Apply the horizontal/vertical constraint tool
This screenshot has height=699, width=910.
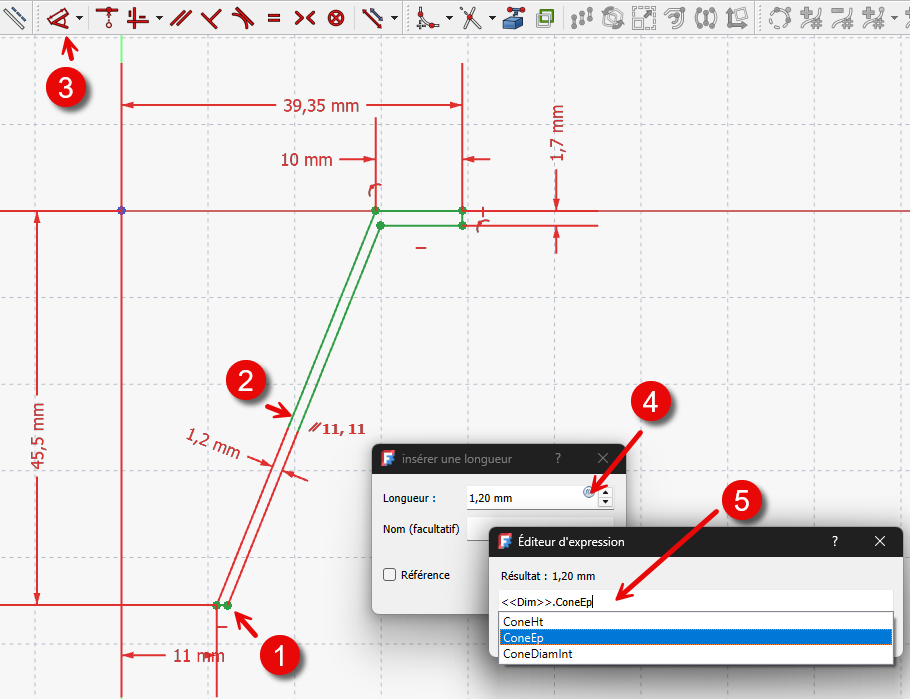pos(137,18)
